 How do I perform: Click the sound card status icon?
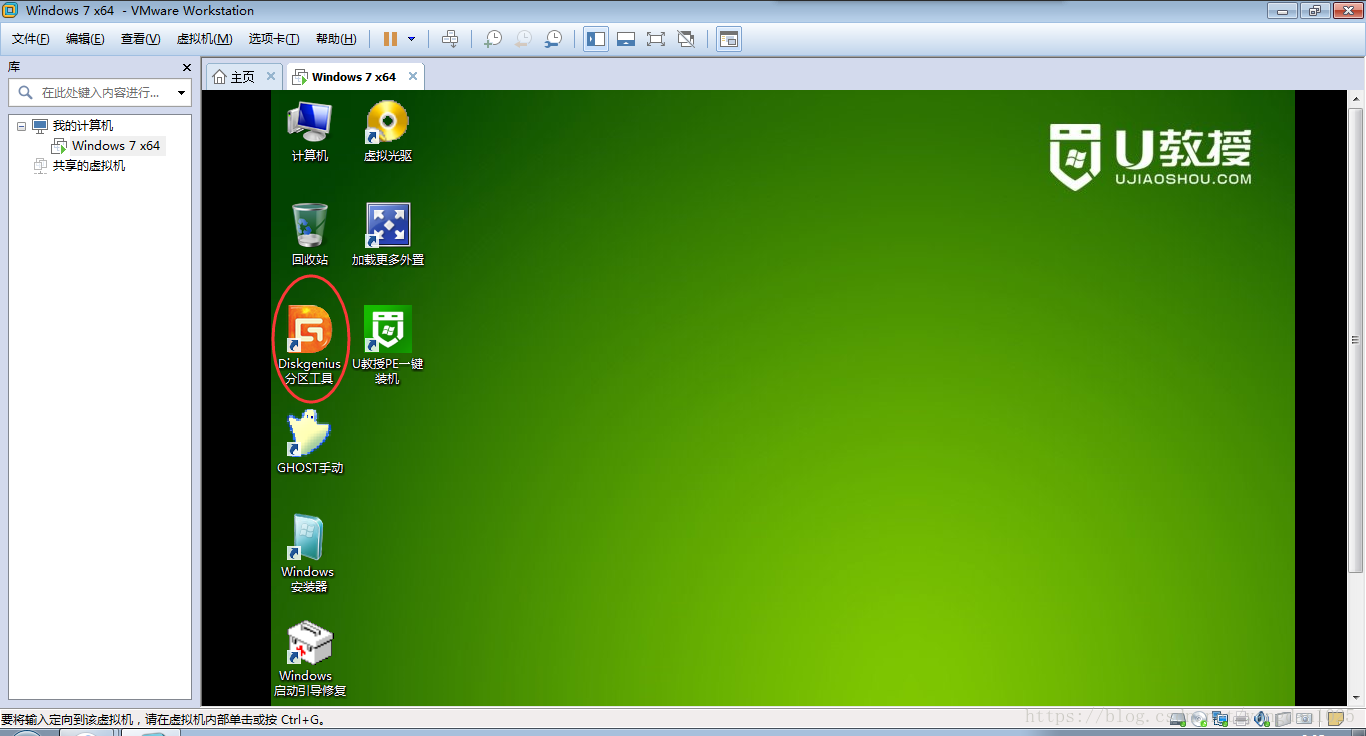[1262, 719]
